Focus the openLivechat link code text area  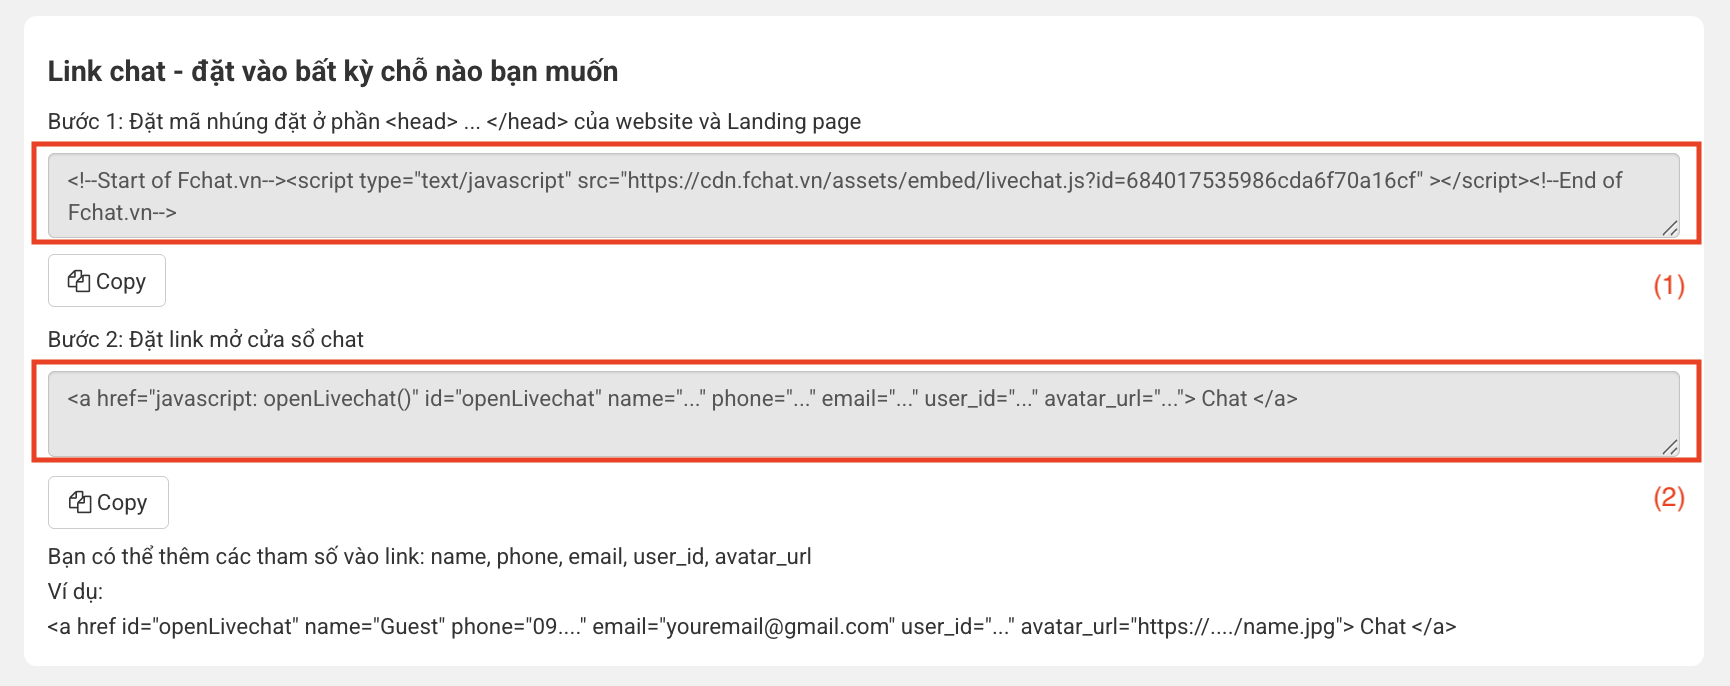864,414
